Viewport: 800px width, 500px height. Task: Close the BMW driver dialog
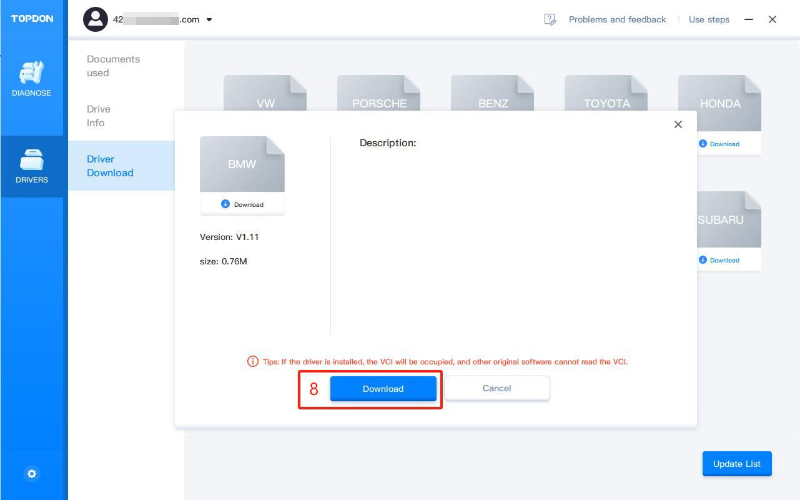tap(678, 124)
